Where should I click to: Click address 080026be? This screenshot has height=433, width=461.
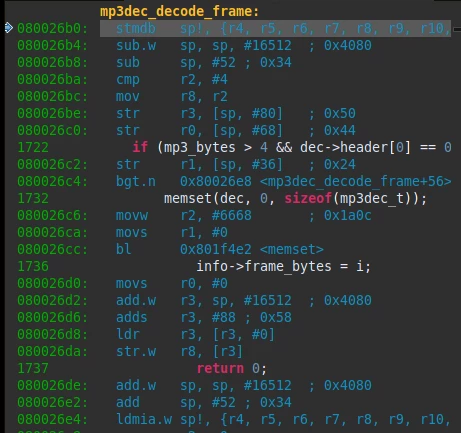pos(52,114)
